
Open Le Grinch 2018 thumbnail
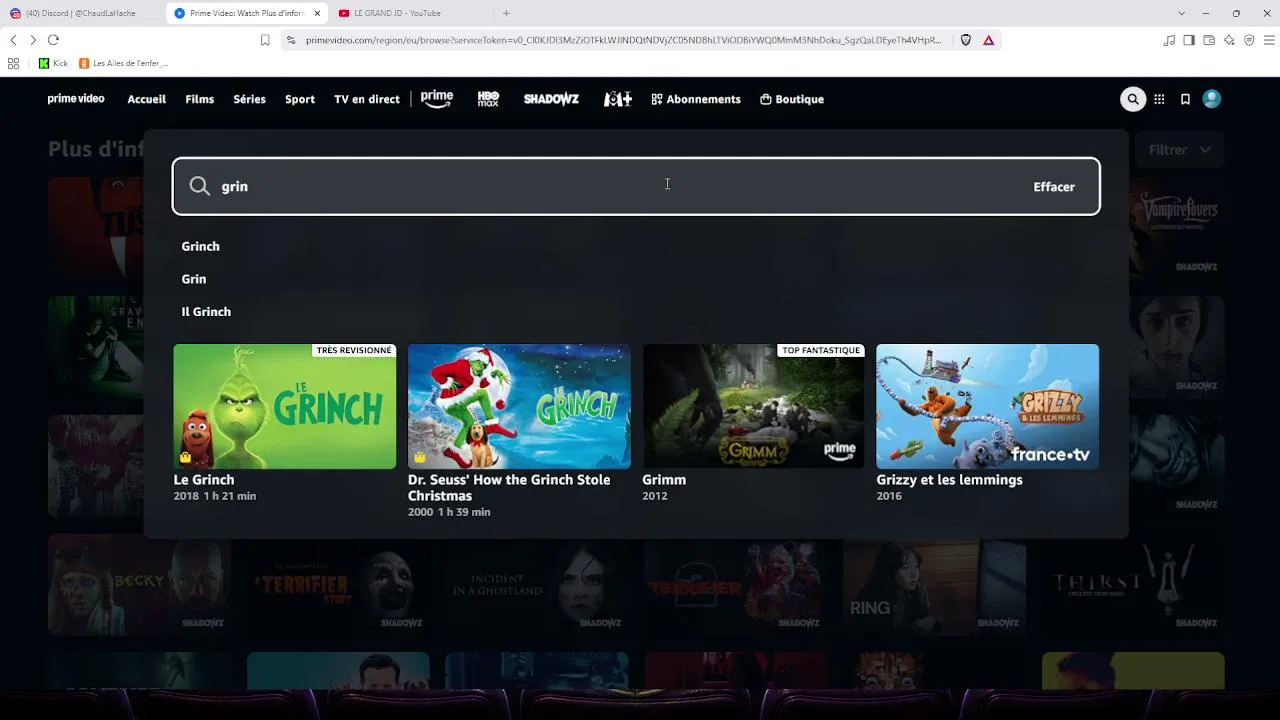(x=285, y=406)
